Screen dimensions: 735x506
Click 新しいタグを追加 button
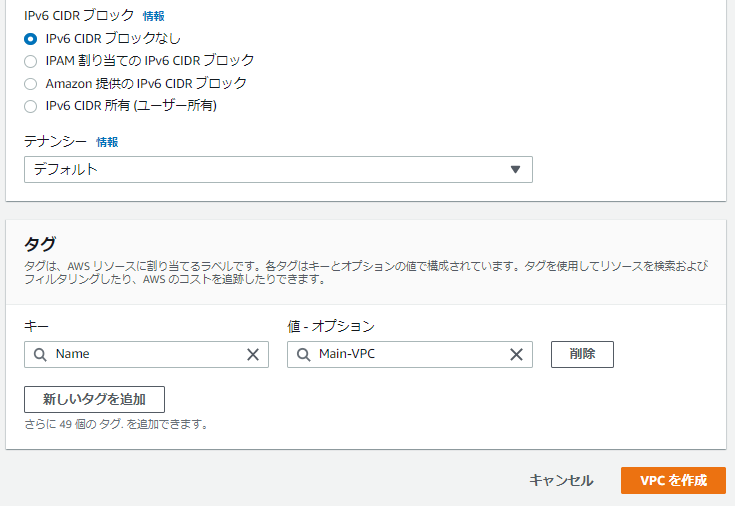click(x=94, y=399)
